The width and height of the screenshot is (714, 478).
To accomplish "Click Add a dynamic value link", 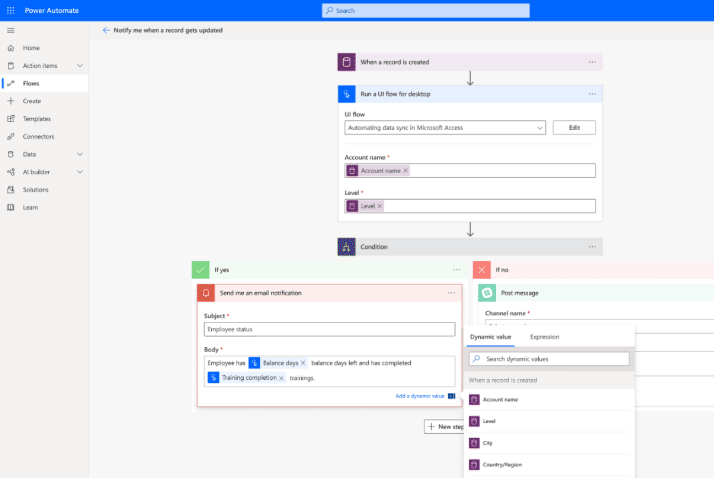I will (x=420, y=396).
